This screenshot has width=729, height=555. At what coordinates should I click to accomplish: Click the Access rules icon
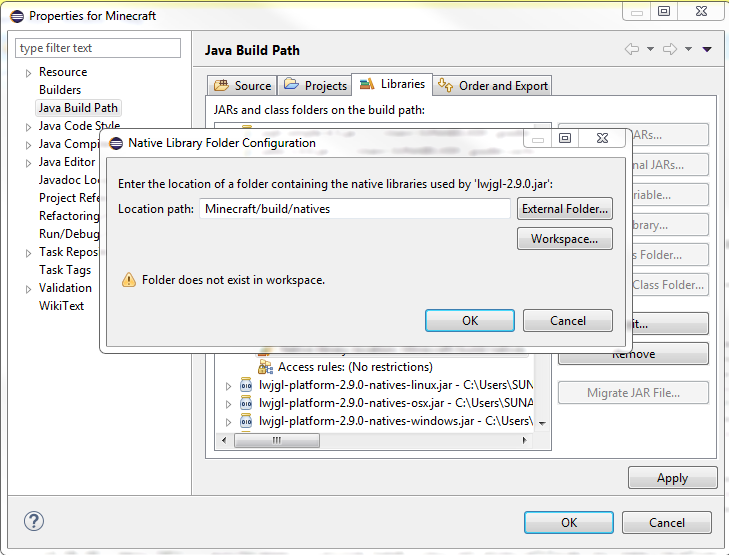point(265,367)
